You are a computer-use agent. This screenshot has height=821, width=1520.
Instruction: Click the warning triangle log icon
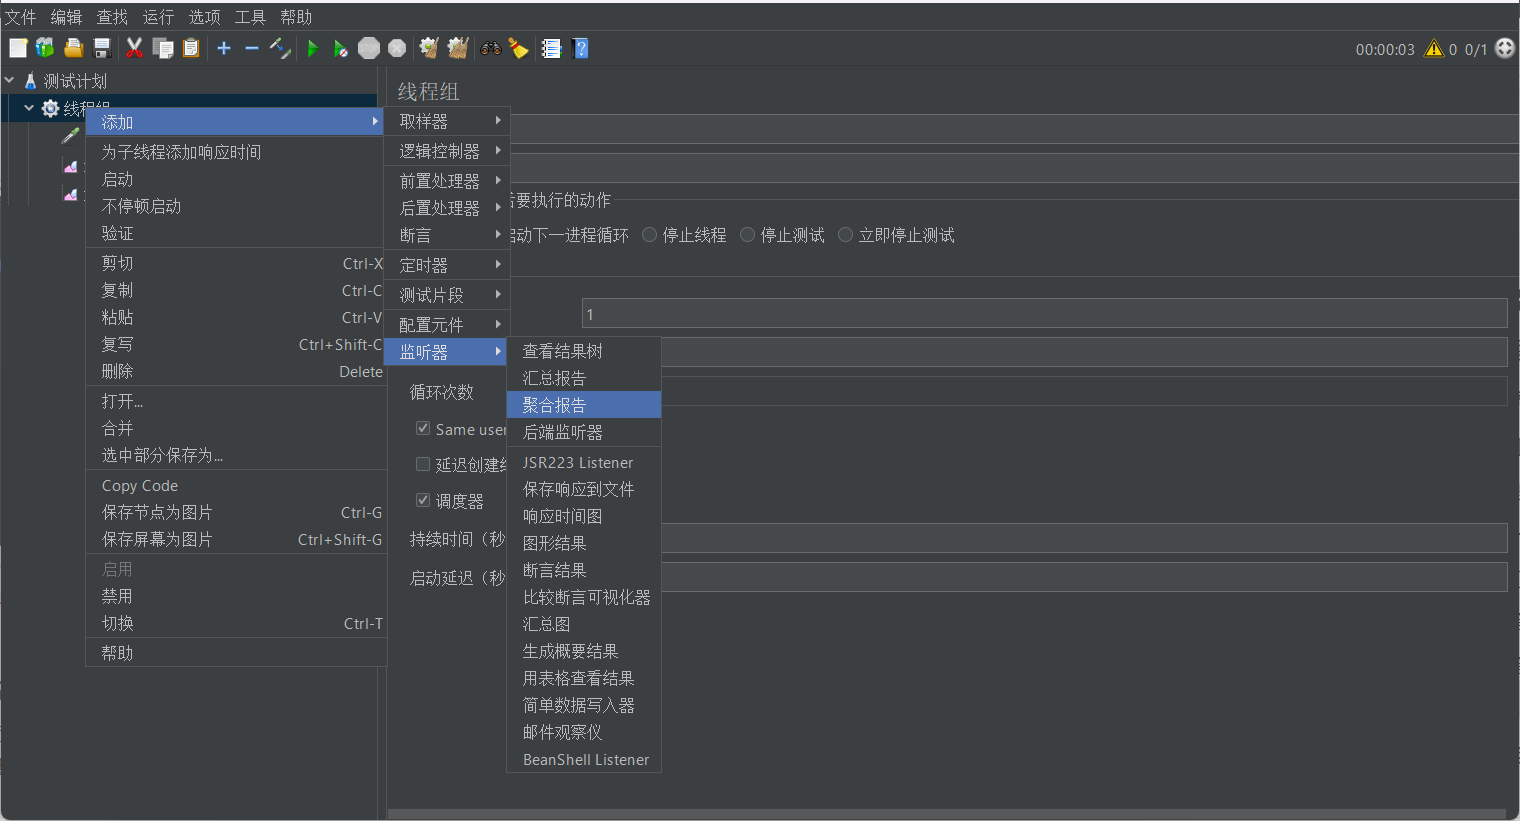(1434, 48)
